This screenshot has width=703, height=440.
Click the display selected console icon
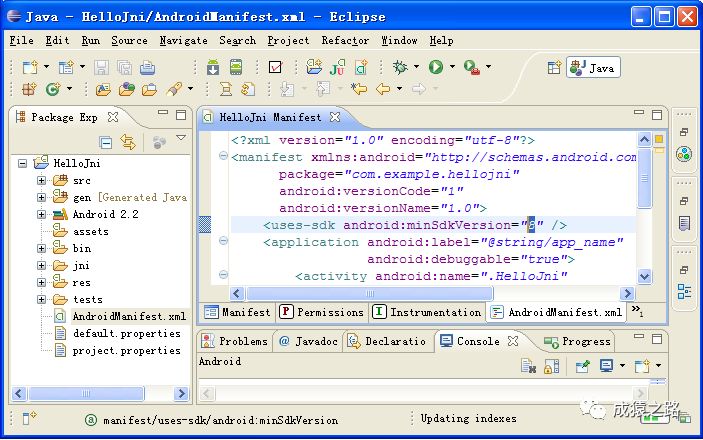point(606,366)
